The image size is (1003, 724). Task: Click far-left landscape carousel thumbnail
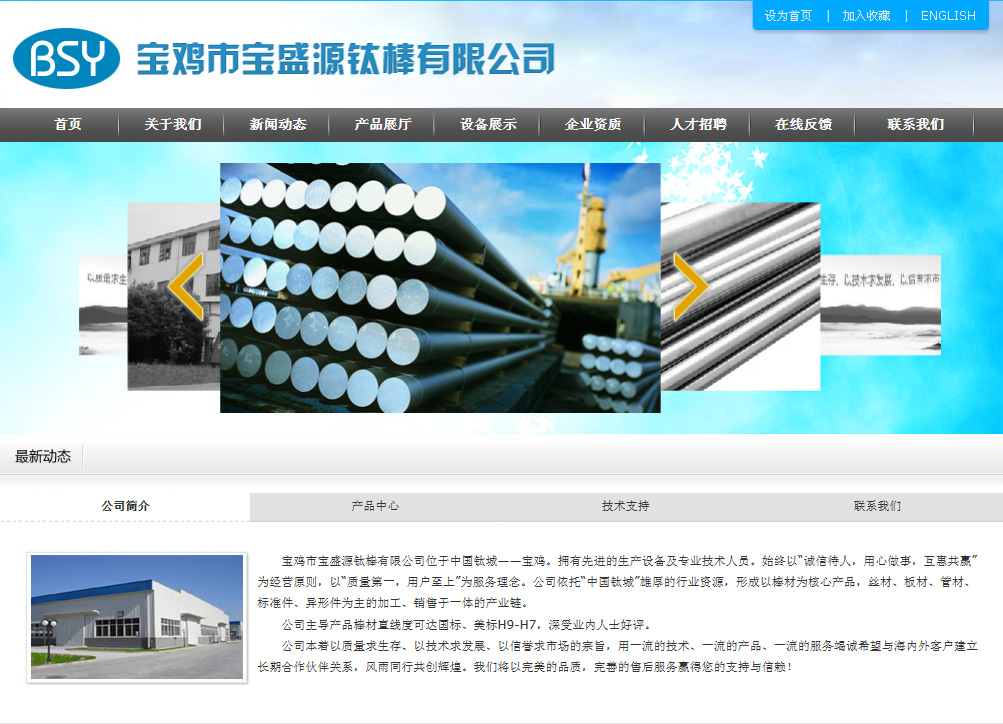click(103, 305)
